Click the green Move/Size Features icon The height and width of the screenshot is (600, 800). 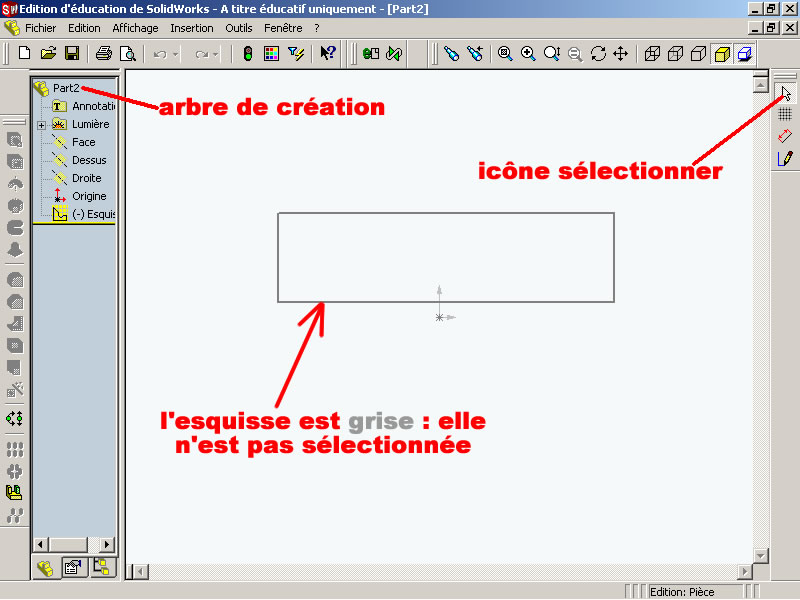[14, 419]
